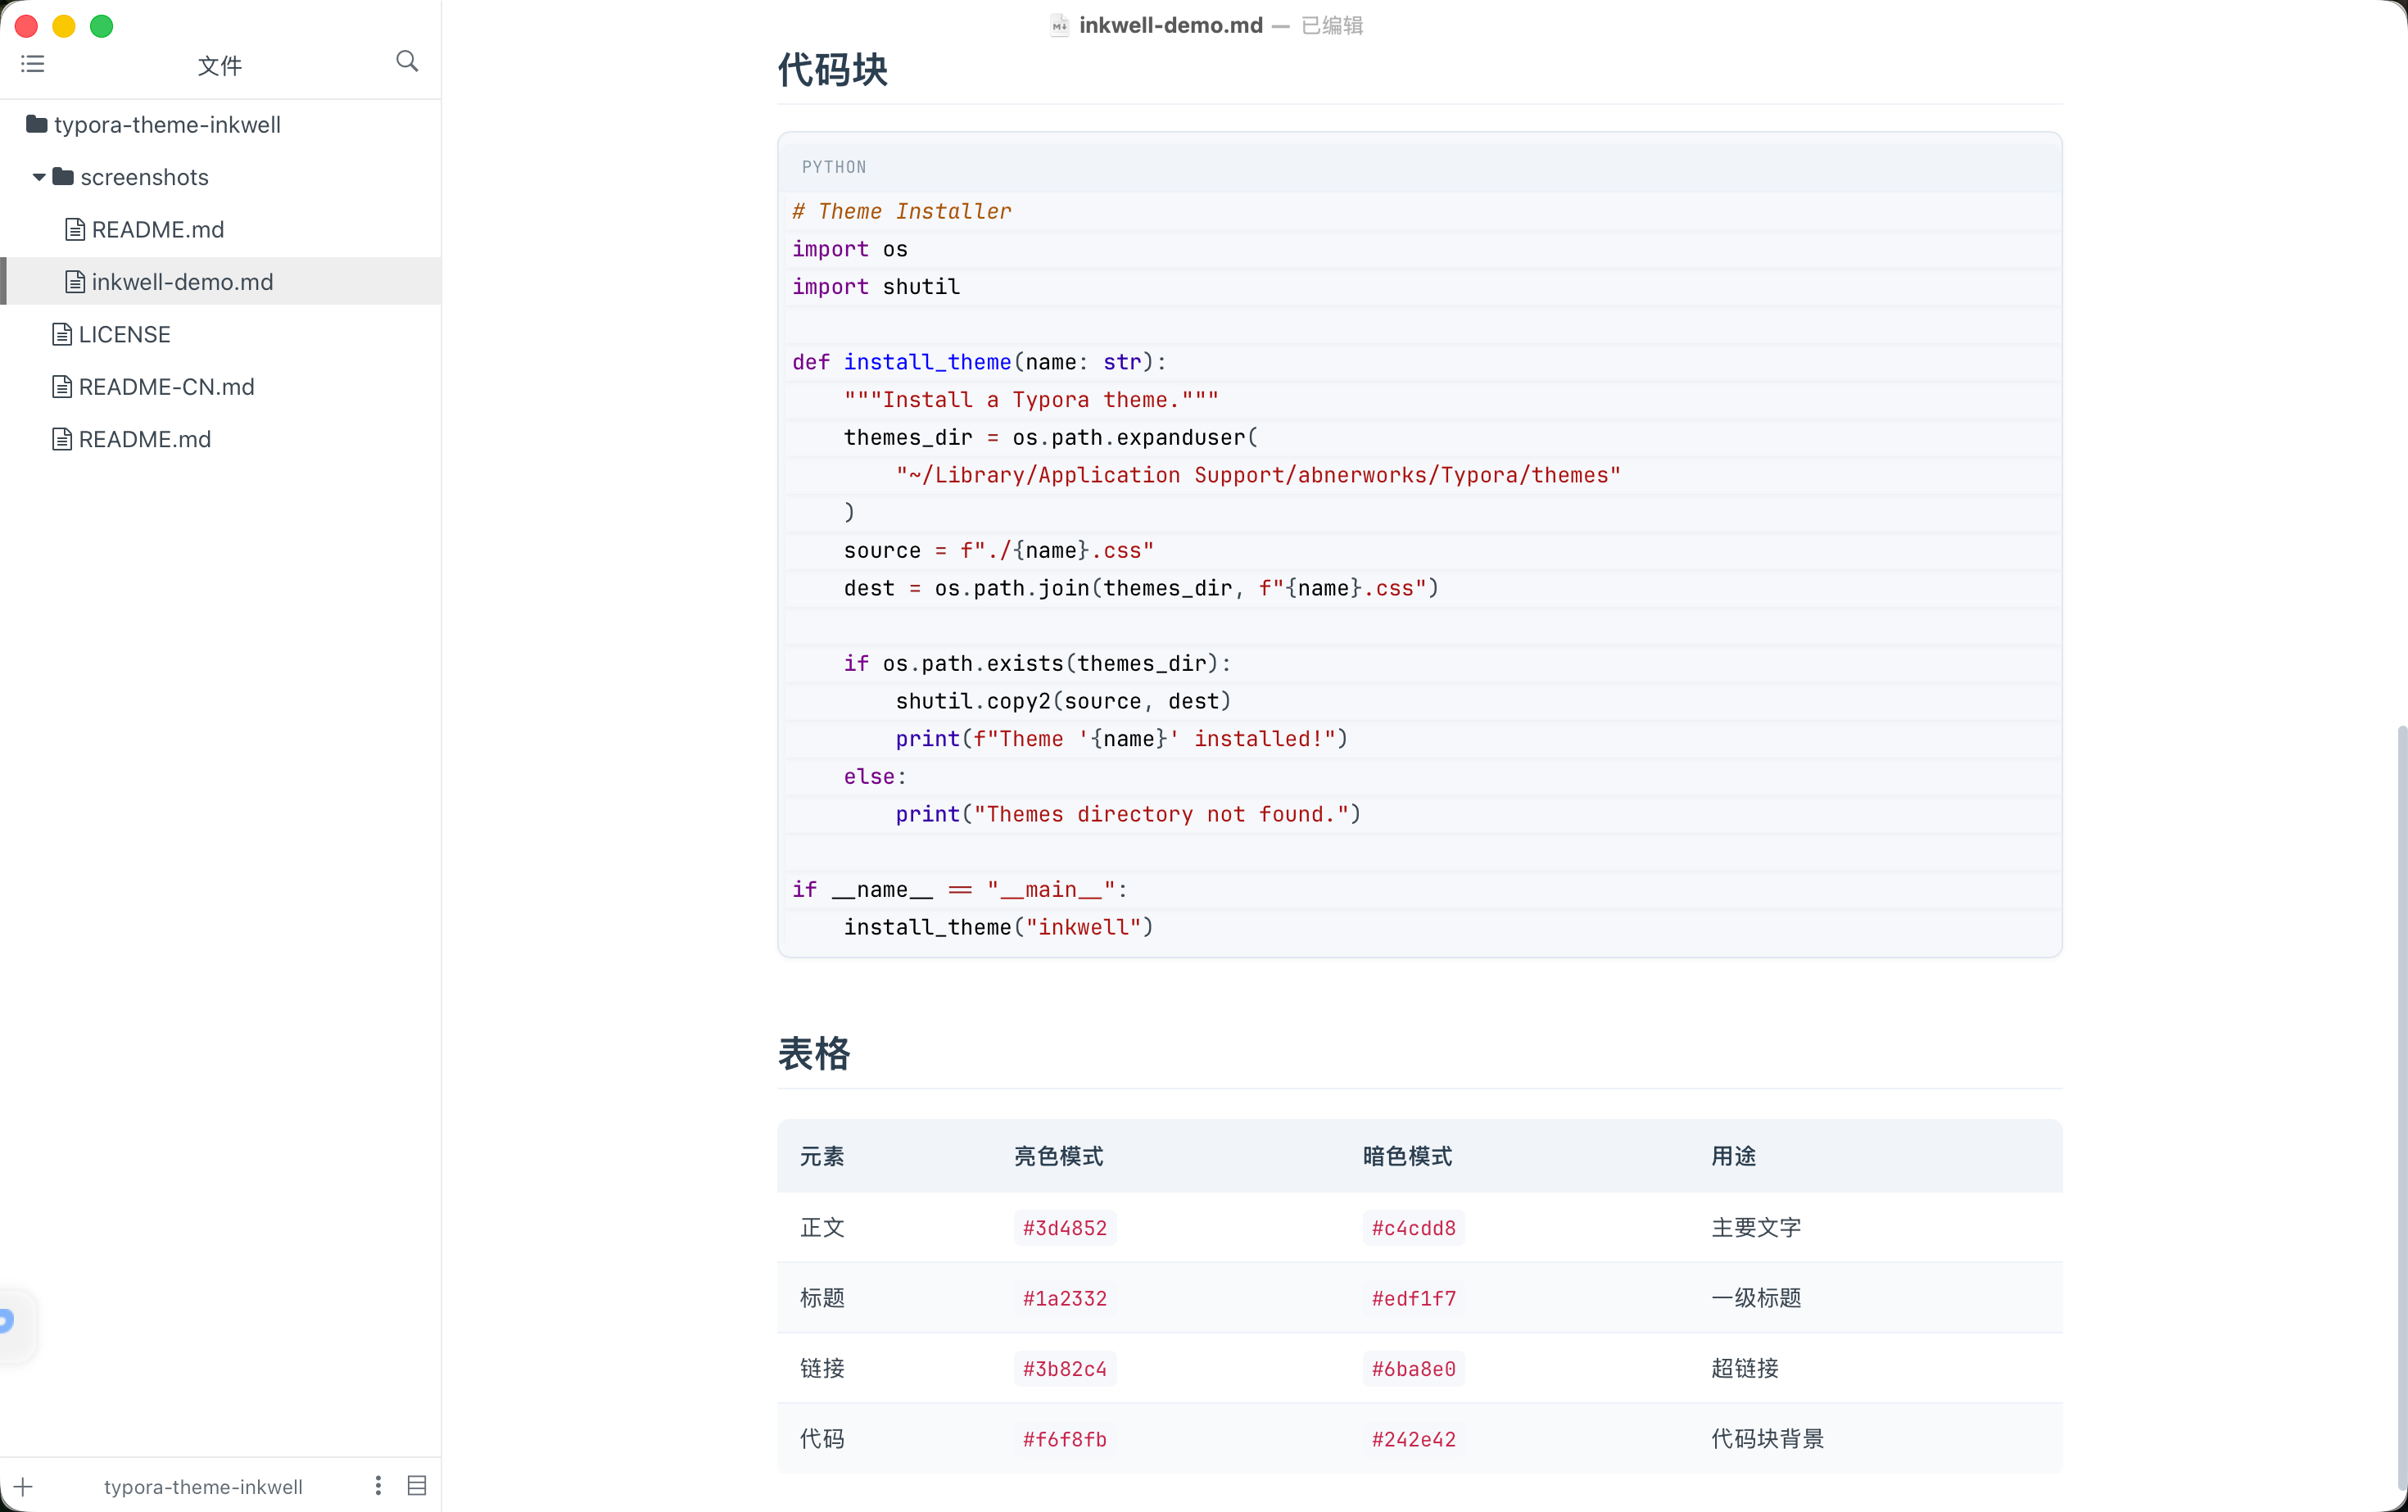
Task: Click the '# Theme Installer' comment line
Action: [x=902, y=211]
